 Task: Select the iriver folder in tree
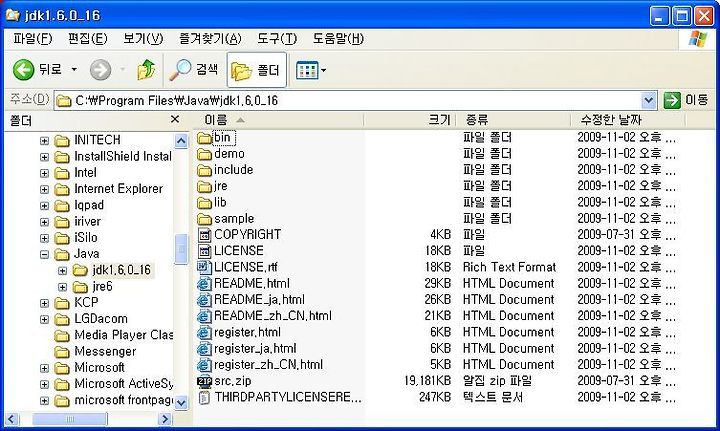(x=78, y=222)
